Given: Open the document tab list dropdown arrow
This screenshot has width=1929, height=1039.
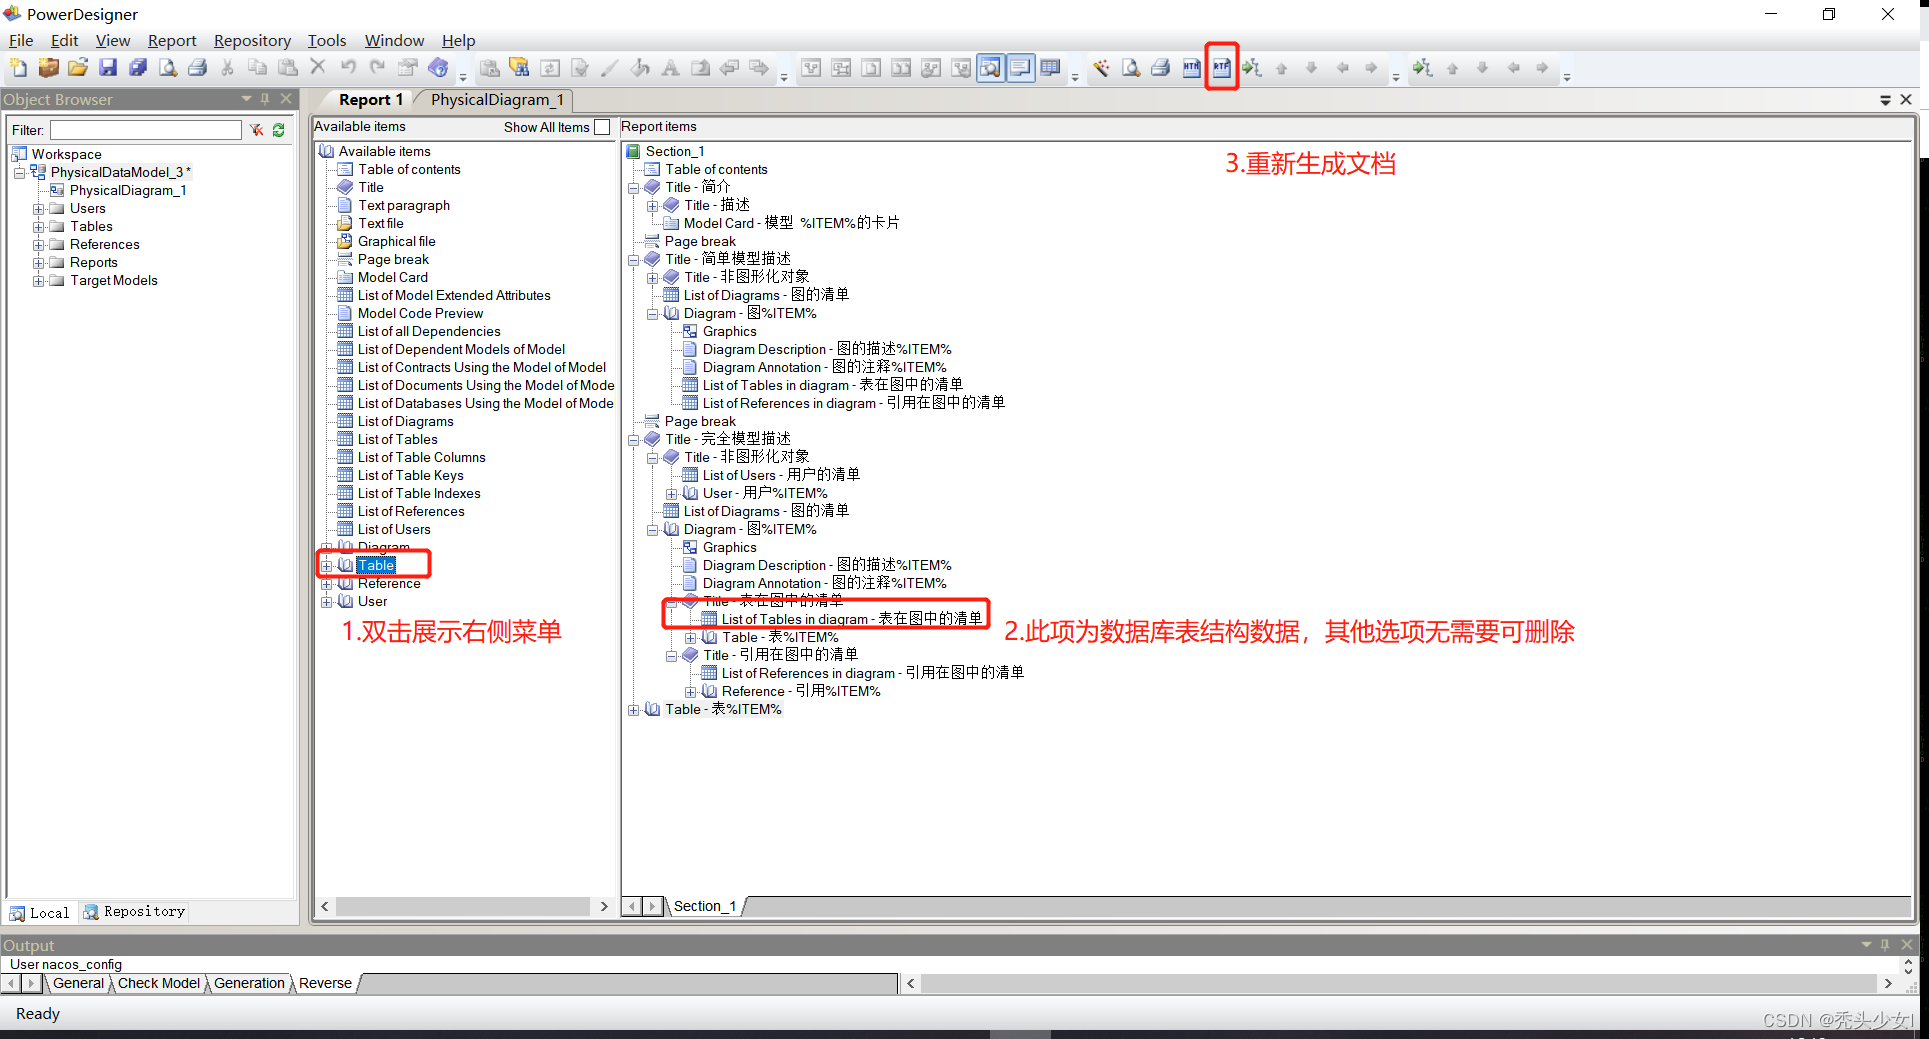Looking at the screenshot, I should (x=1885, y=100).
